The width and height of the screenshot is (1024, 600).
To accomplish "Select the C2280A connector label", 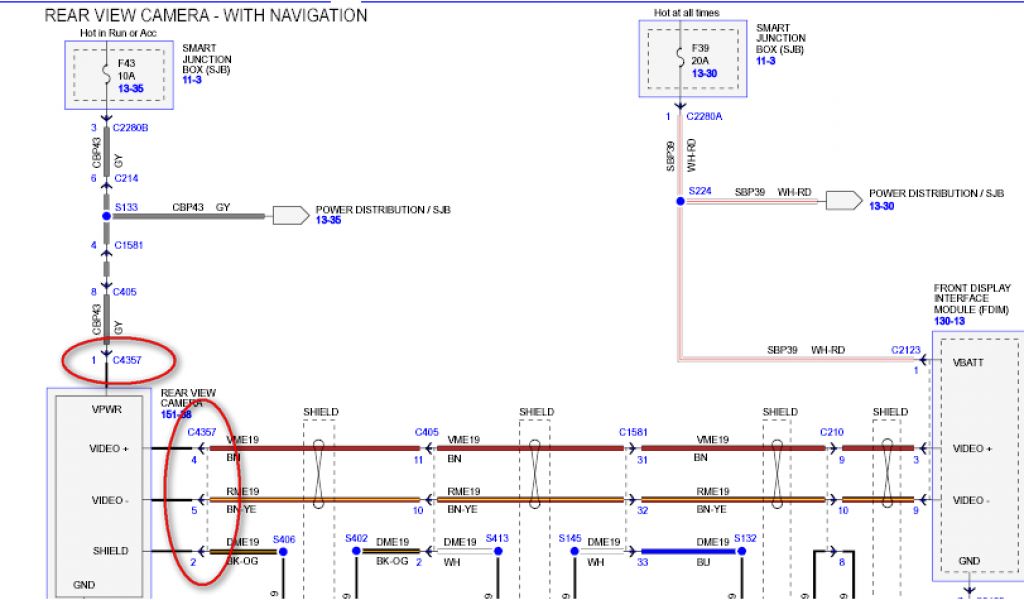I will 705,117.
